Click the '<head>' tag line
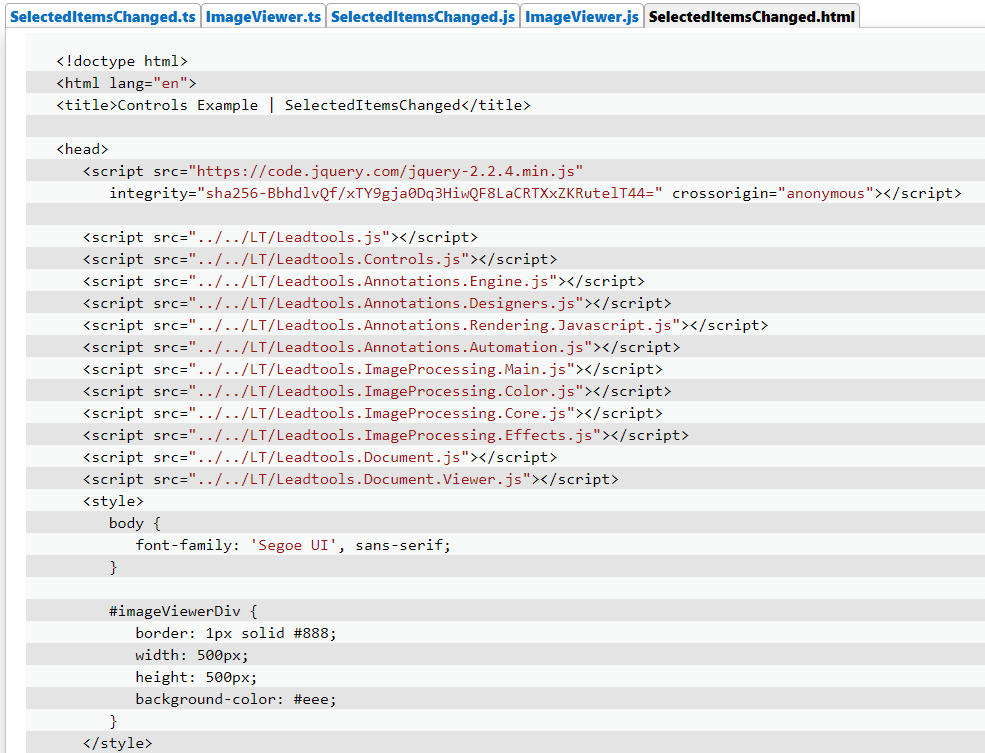Viewport: 985px width, 753px height. [82, 149]
